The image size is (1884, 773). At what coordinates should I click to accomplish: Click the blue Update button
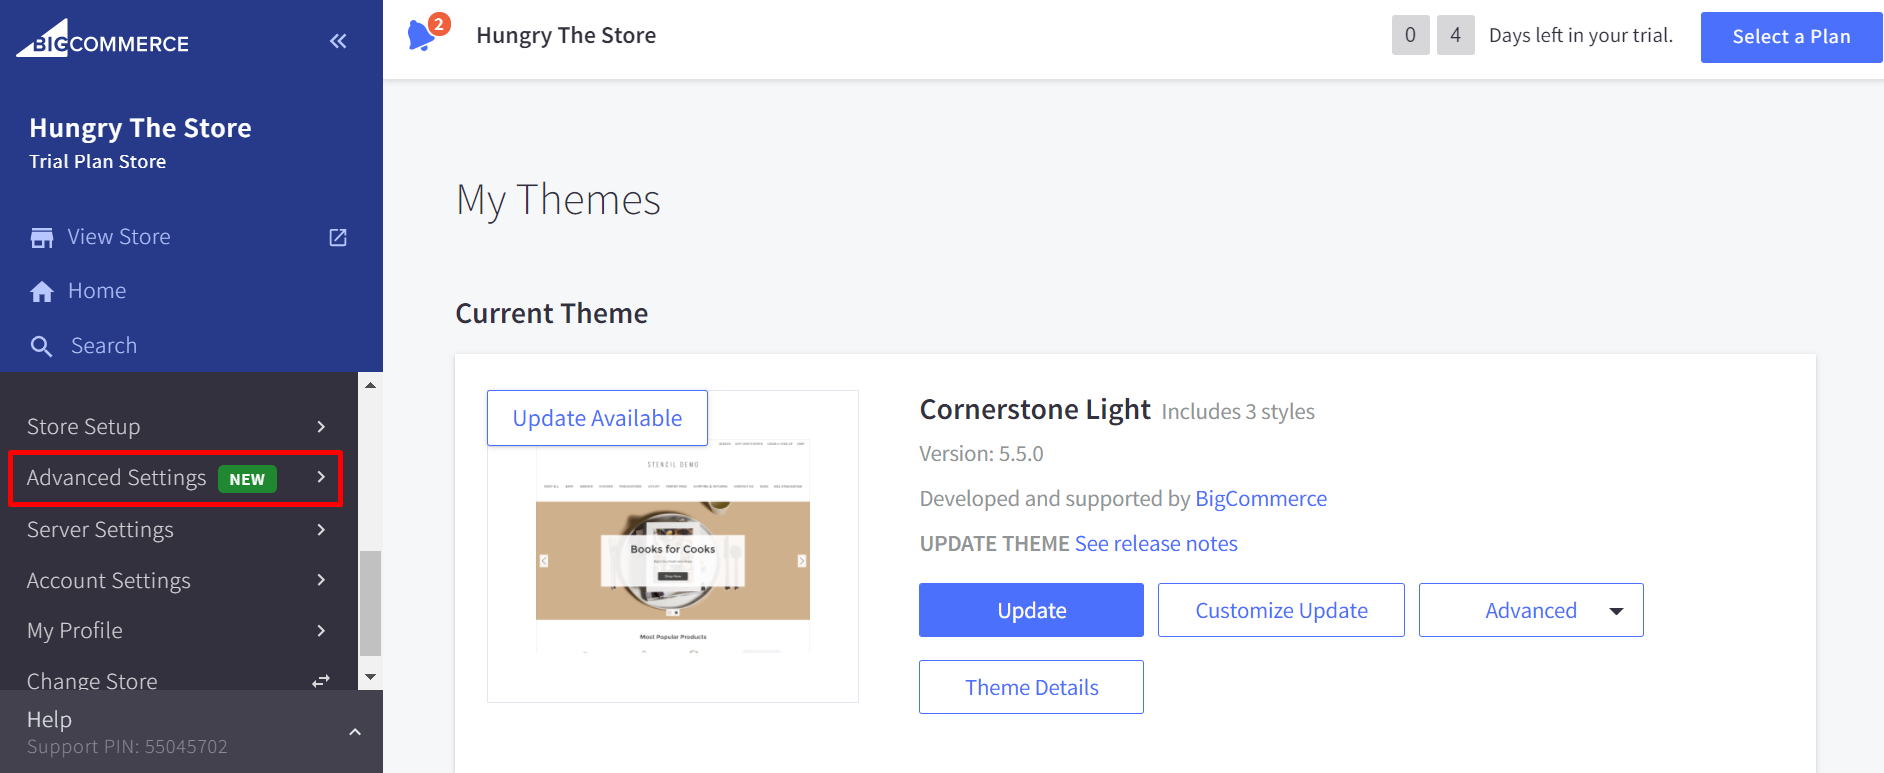[x=1031, y=610]
